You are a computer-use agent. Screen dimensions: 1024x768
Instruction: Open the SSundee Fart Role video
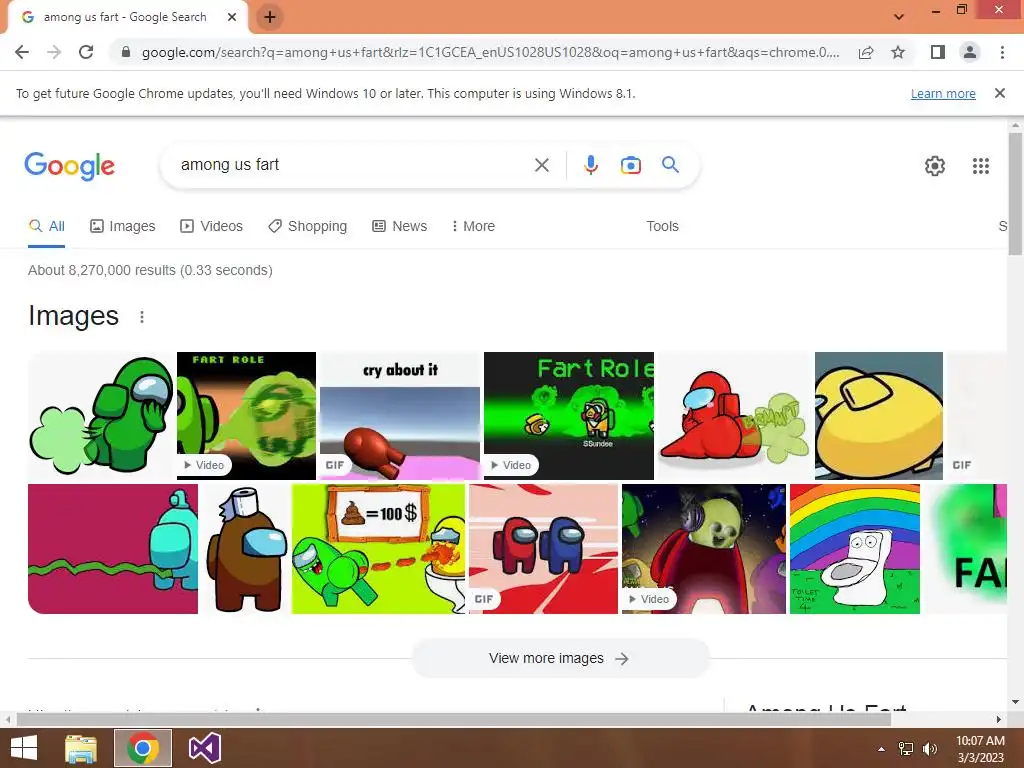(569, 415)
